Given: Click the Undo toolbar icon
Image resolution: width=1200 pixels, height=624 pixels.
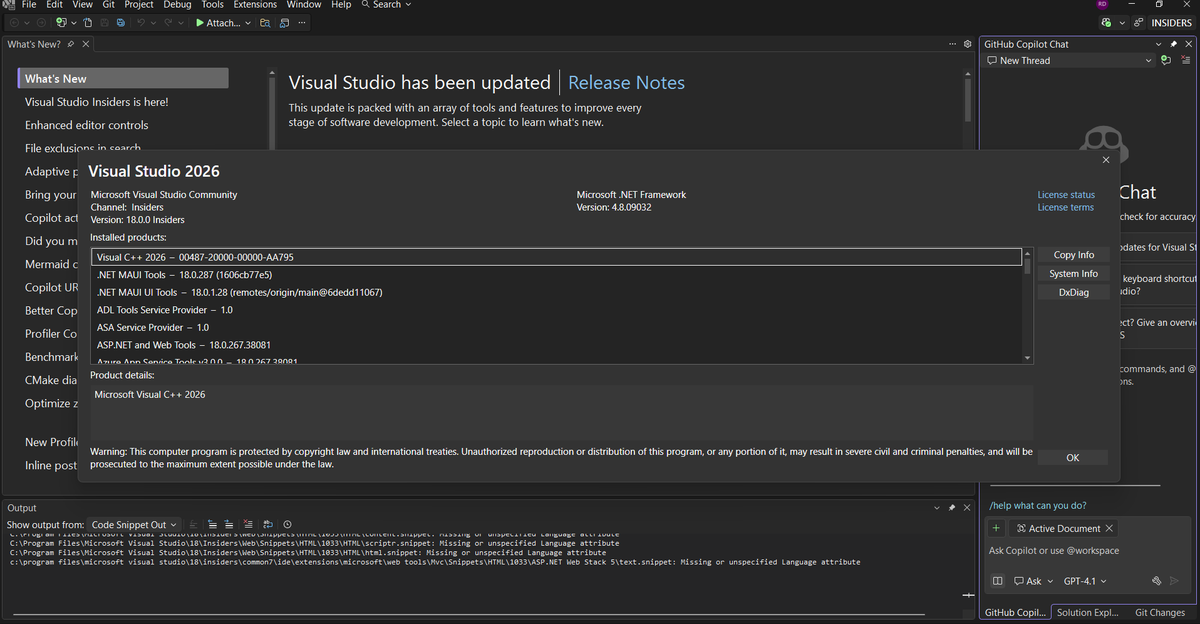Looking at the screenshot, I should [141, 23].
